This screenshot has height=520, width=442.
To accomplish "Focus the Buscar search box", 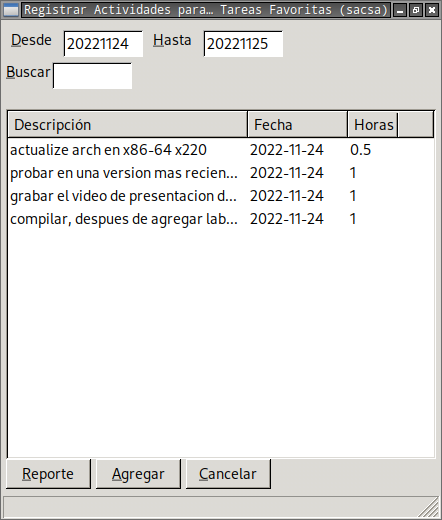I will [x=93, y=76].
